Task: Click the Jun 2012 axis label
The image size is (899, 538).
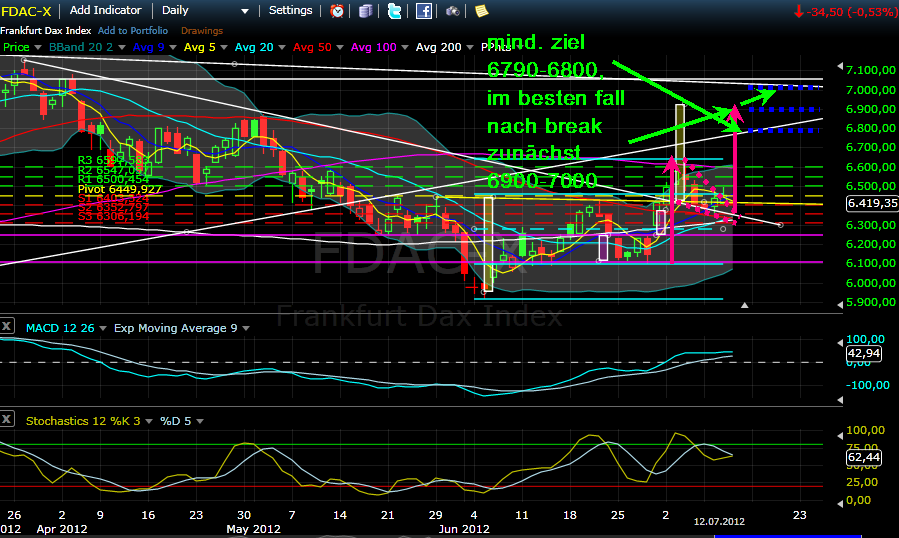Action: (464, 529)
